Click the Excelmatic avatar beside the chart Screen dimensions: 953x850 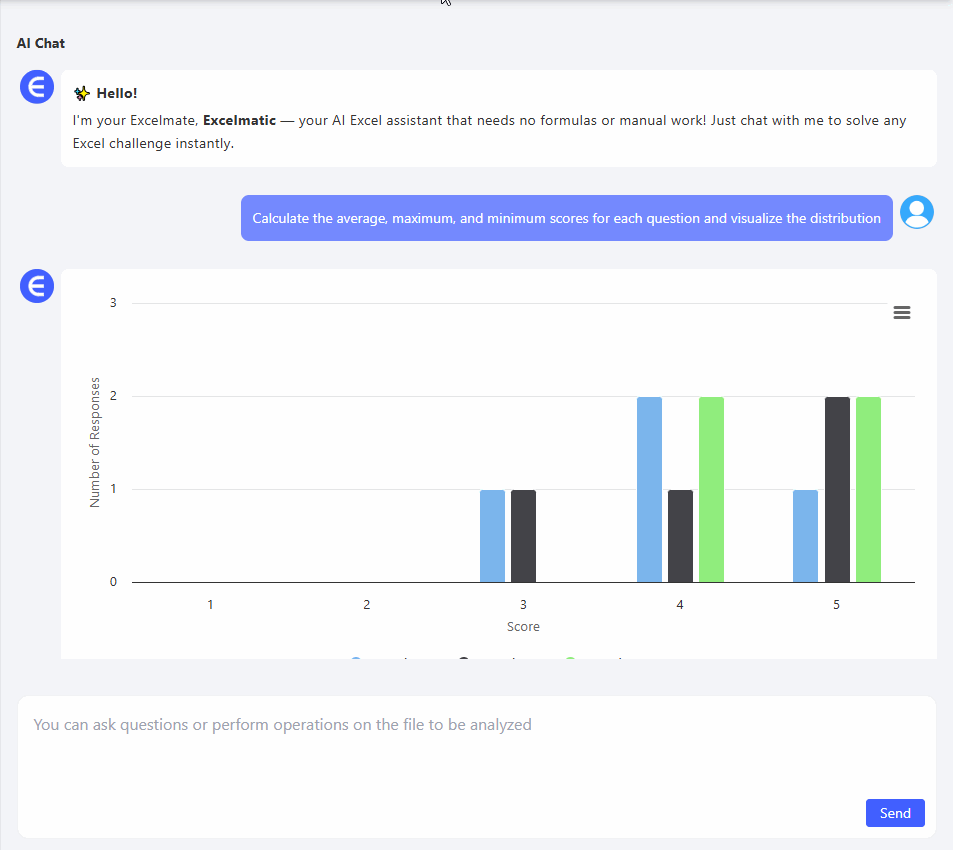(37, 287)
